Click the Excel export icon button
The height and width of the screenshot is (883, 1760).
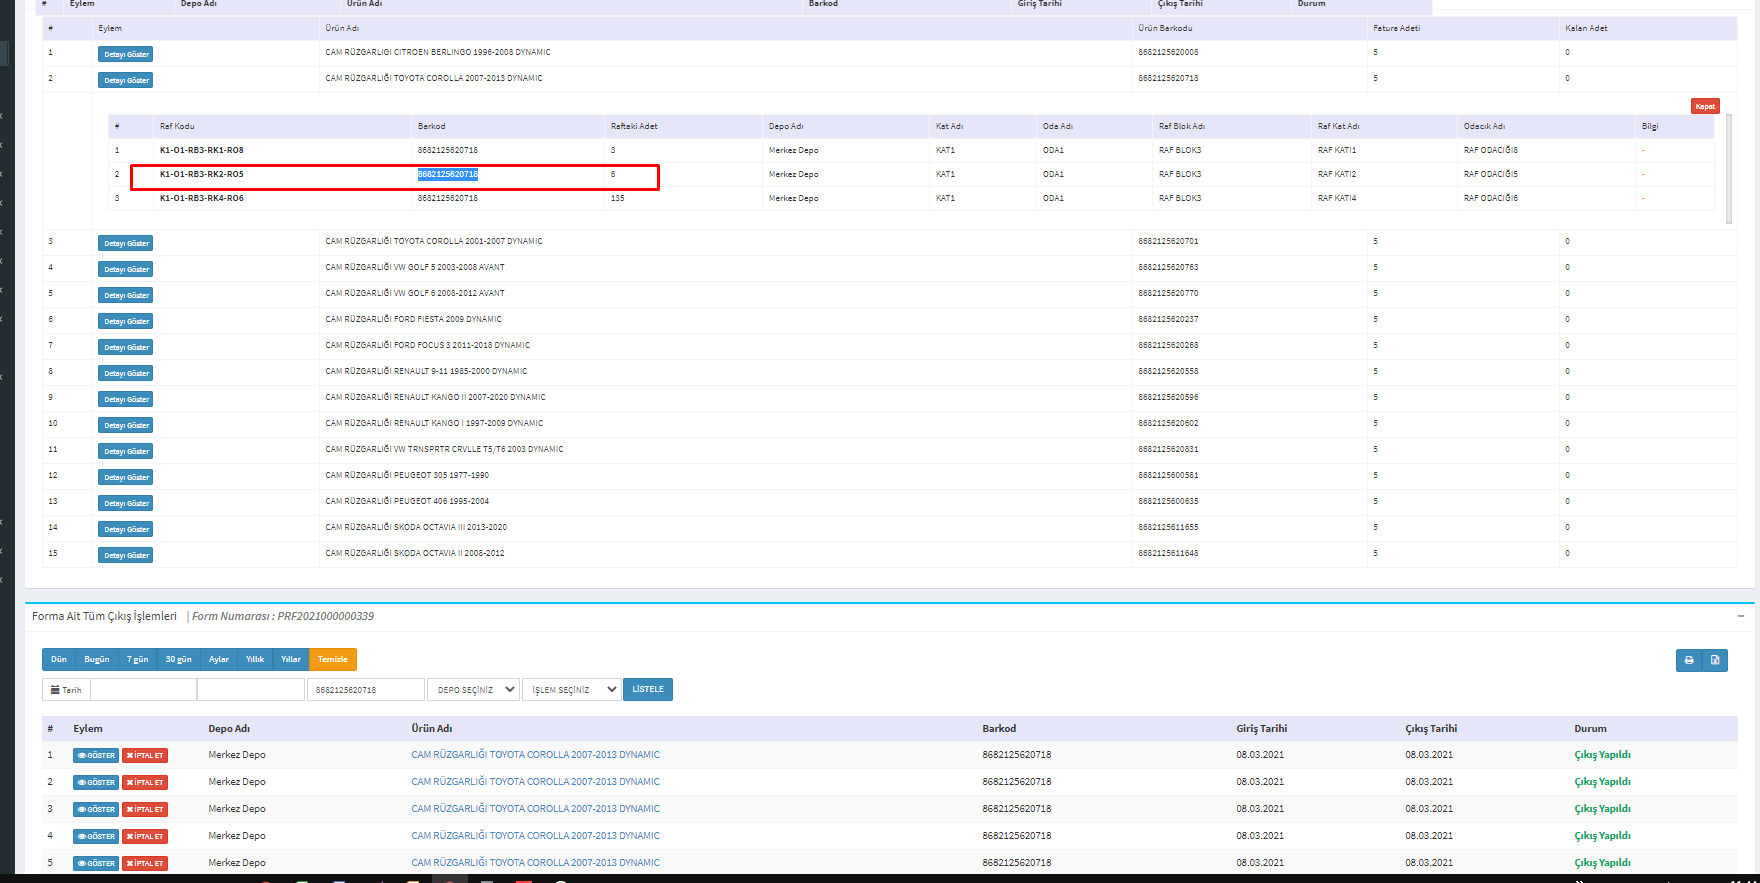coord(1715,660)
